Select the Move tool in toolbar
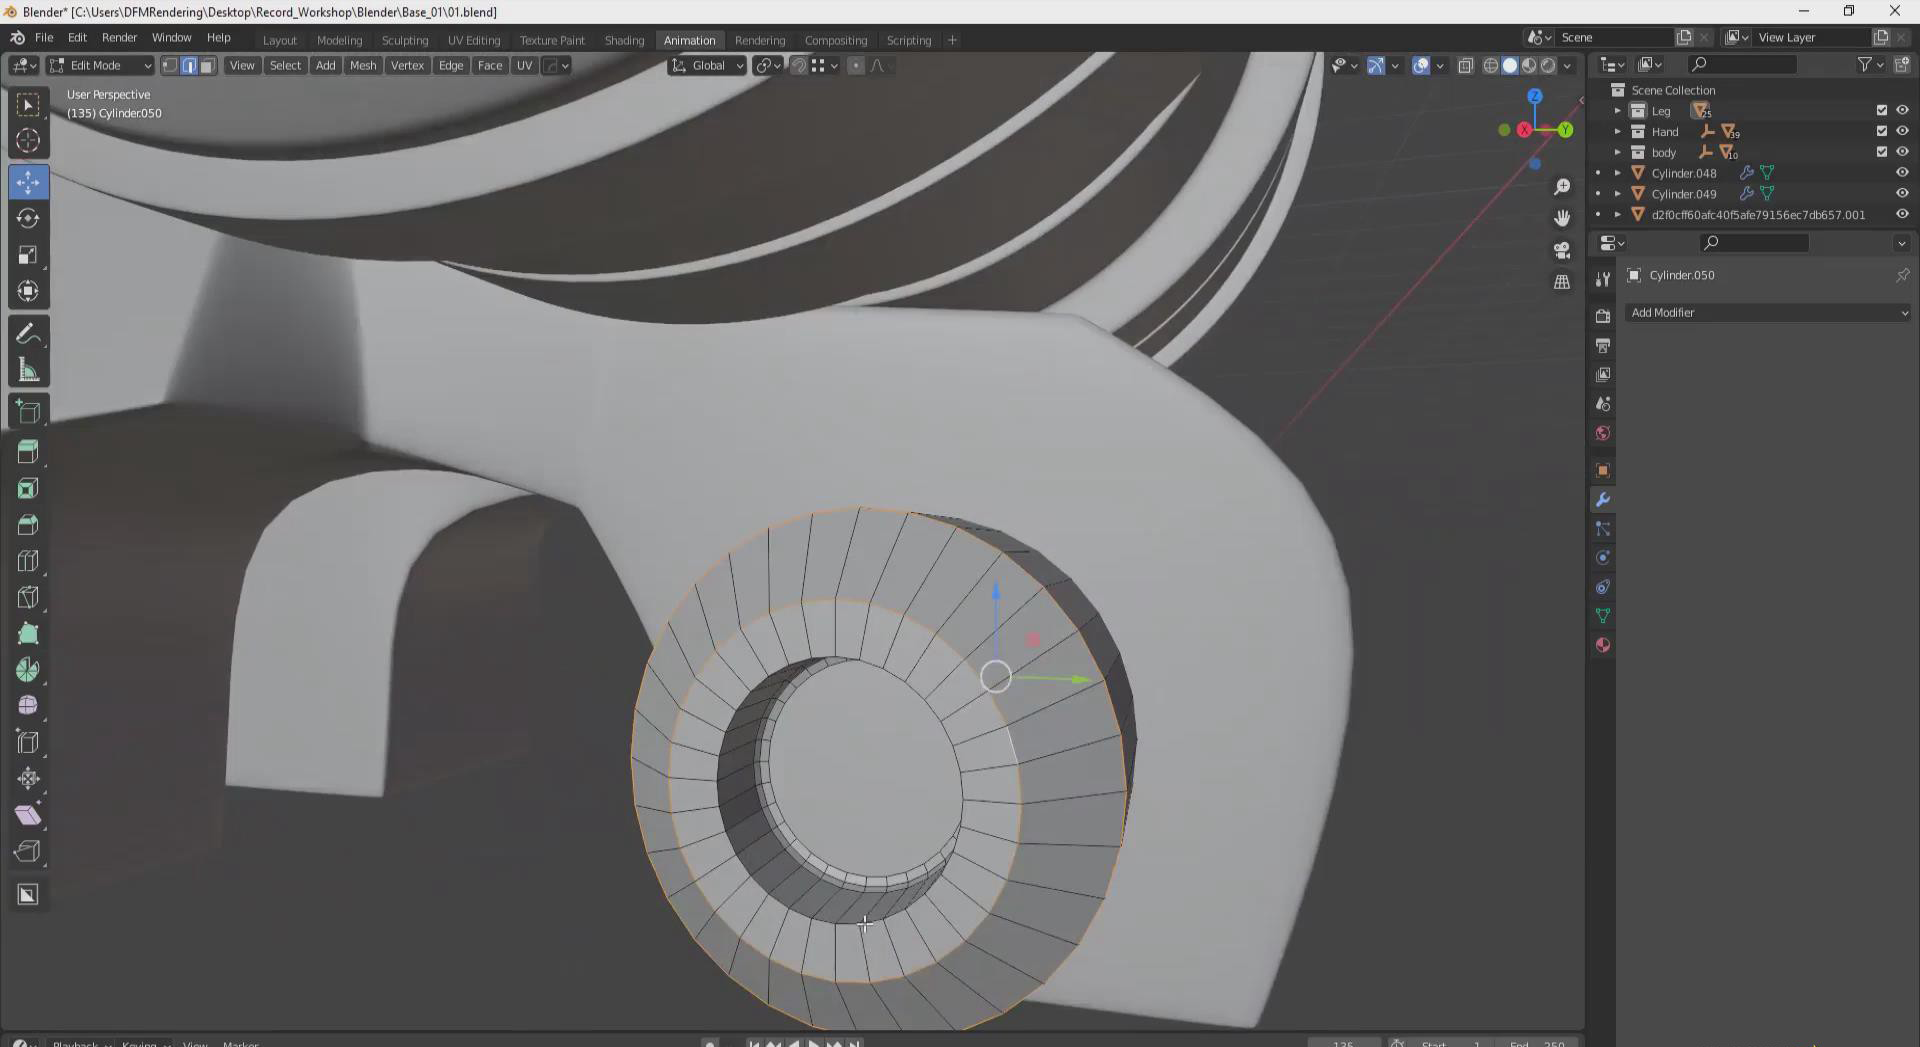The height and width of the screenshot is (1047, 1920). 28,182
